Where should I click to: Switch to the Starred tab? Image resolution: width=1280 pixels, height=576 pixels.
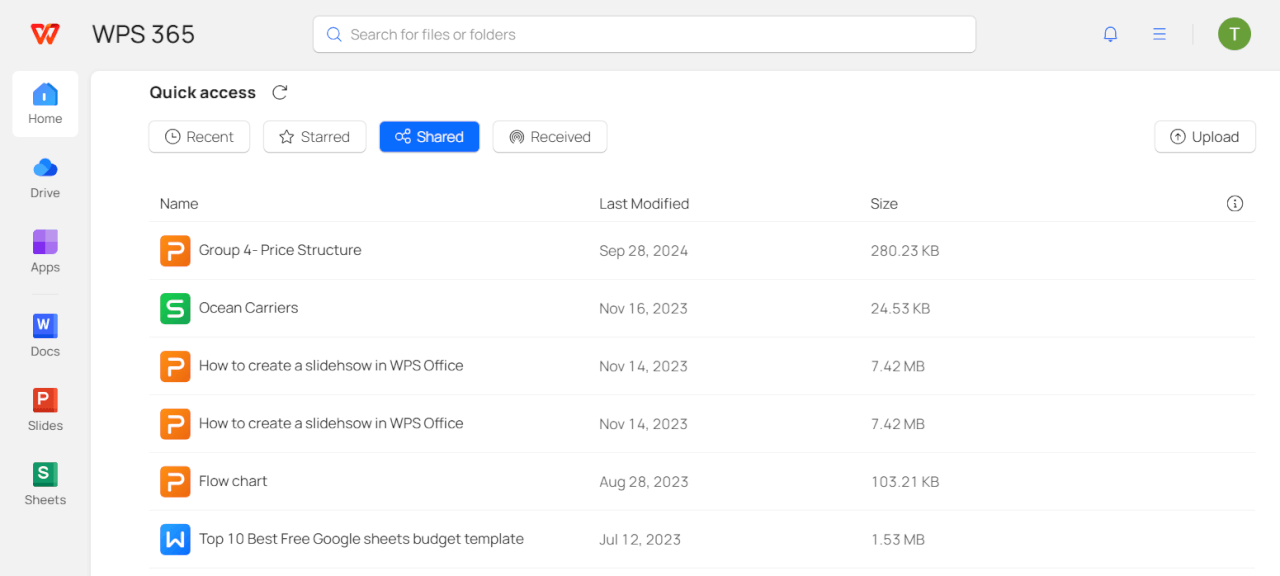(314, 137)
